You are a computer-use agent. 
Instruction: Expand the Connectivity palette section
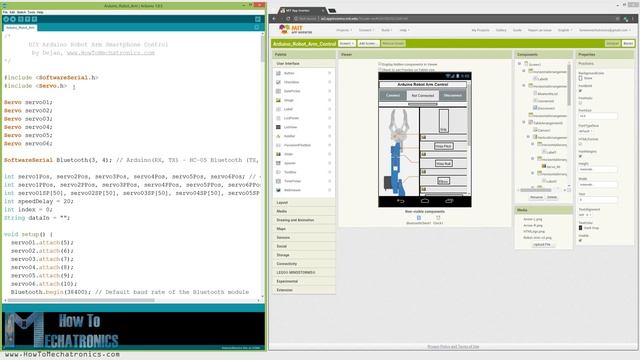coord(304,264)
